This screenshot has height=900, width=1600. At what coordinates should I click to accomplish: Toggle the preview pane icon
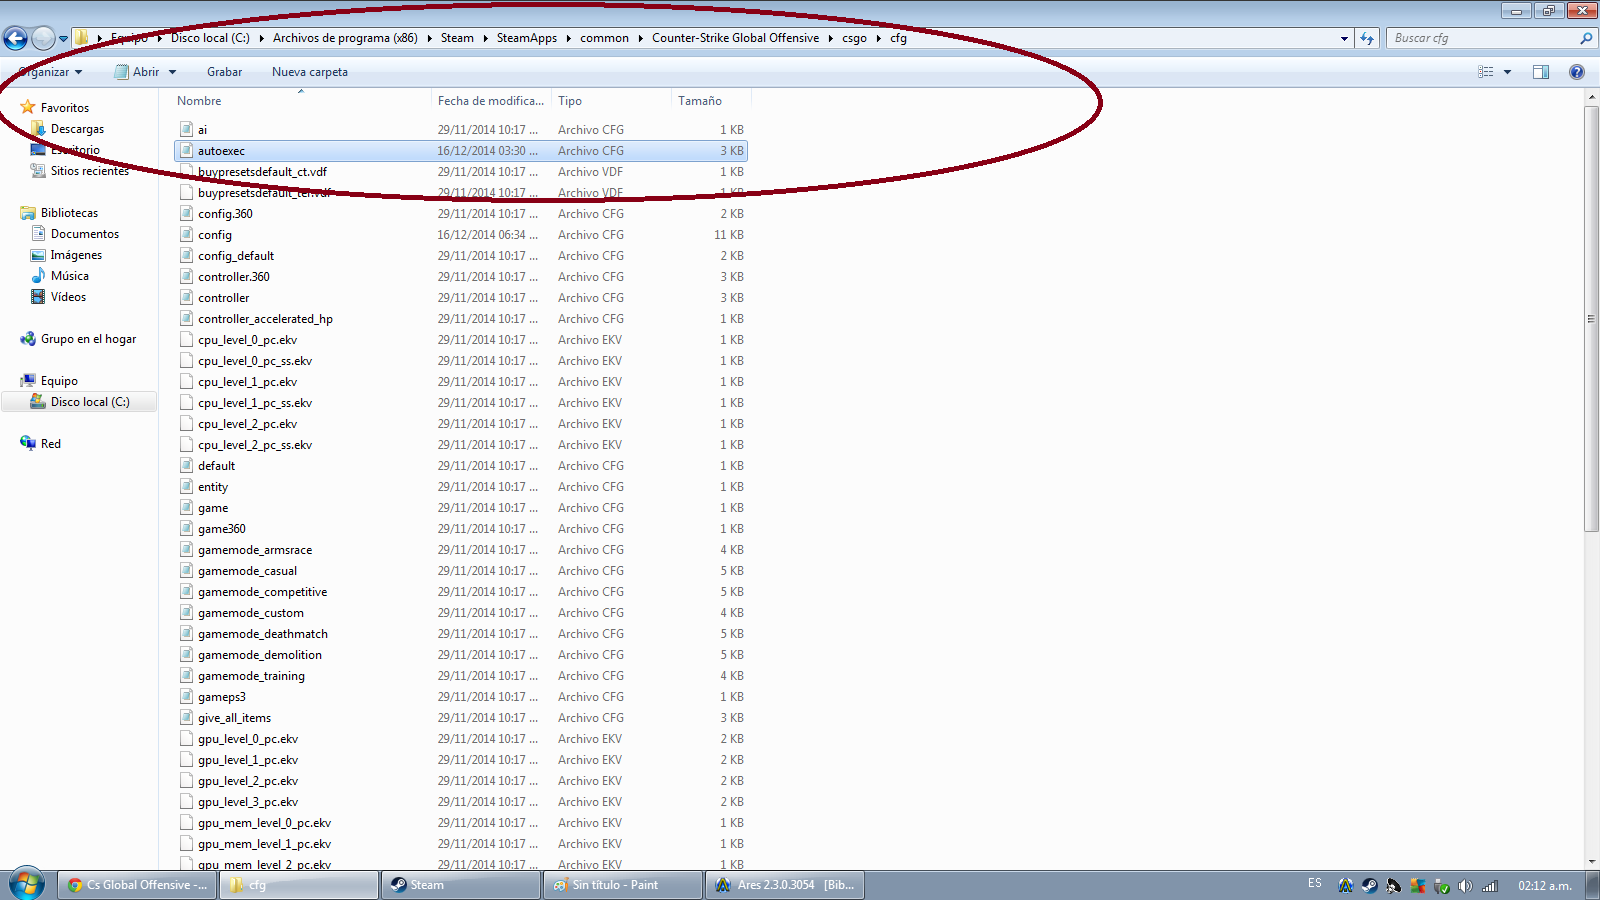pyautogui.click(x=1541, y=72)
